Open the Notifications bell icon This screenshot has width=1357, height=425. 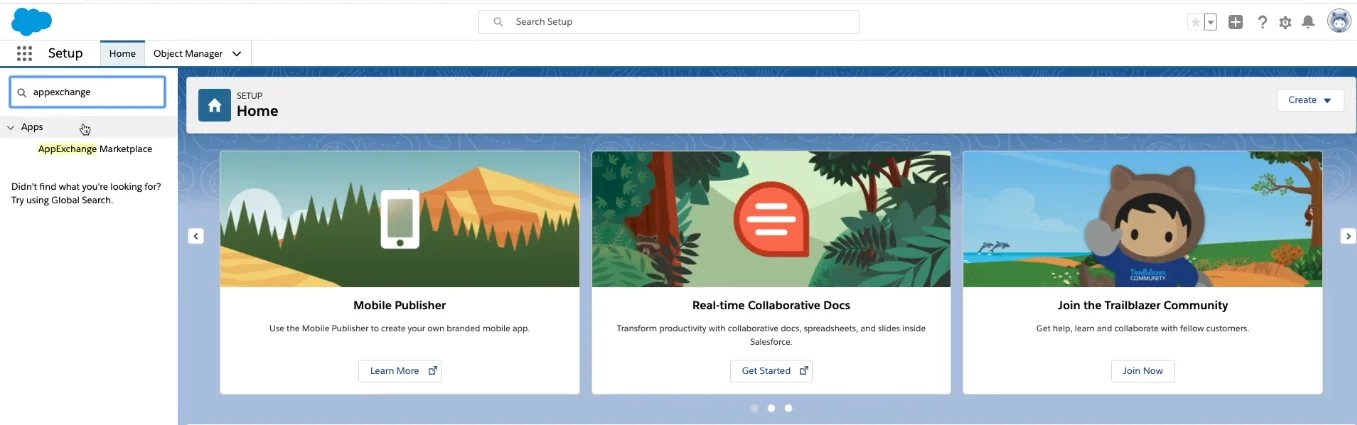1308,22
